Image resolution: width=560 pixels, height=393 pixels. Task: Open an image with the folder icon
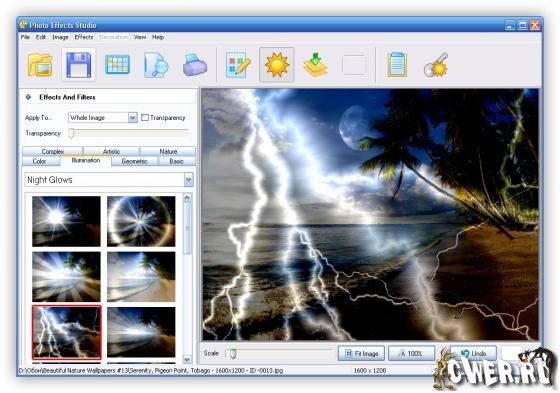40,65
